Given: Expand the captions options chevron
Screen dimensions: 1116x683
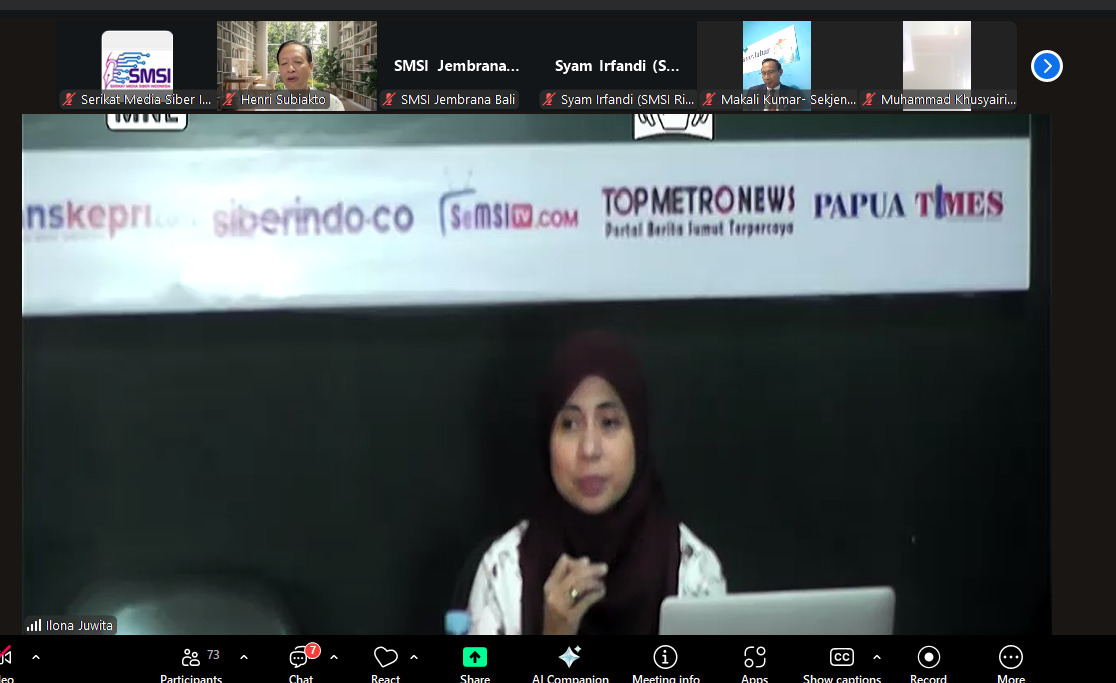Looking at the screenshot, I should tap(877, 657).
